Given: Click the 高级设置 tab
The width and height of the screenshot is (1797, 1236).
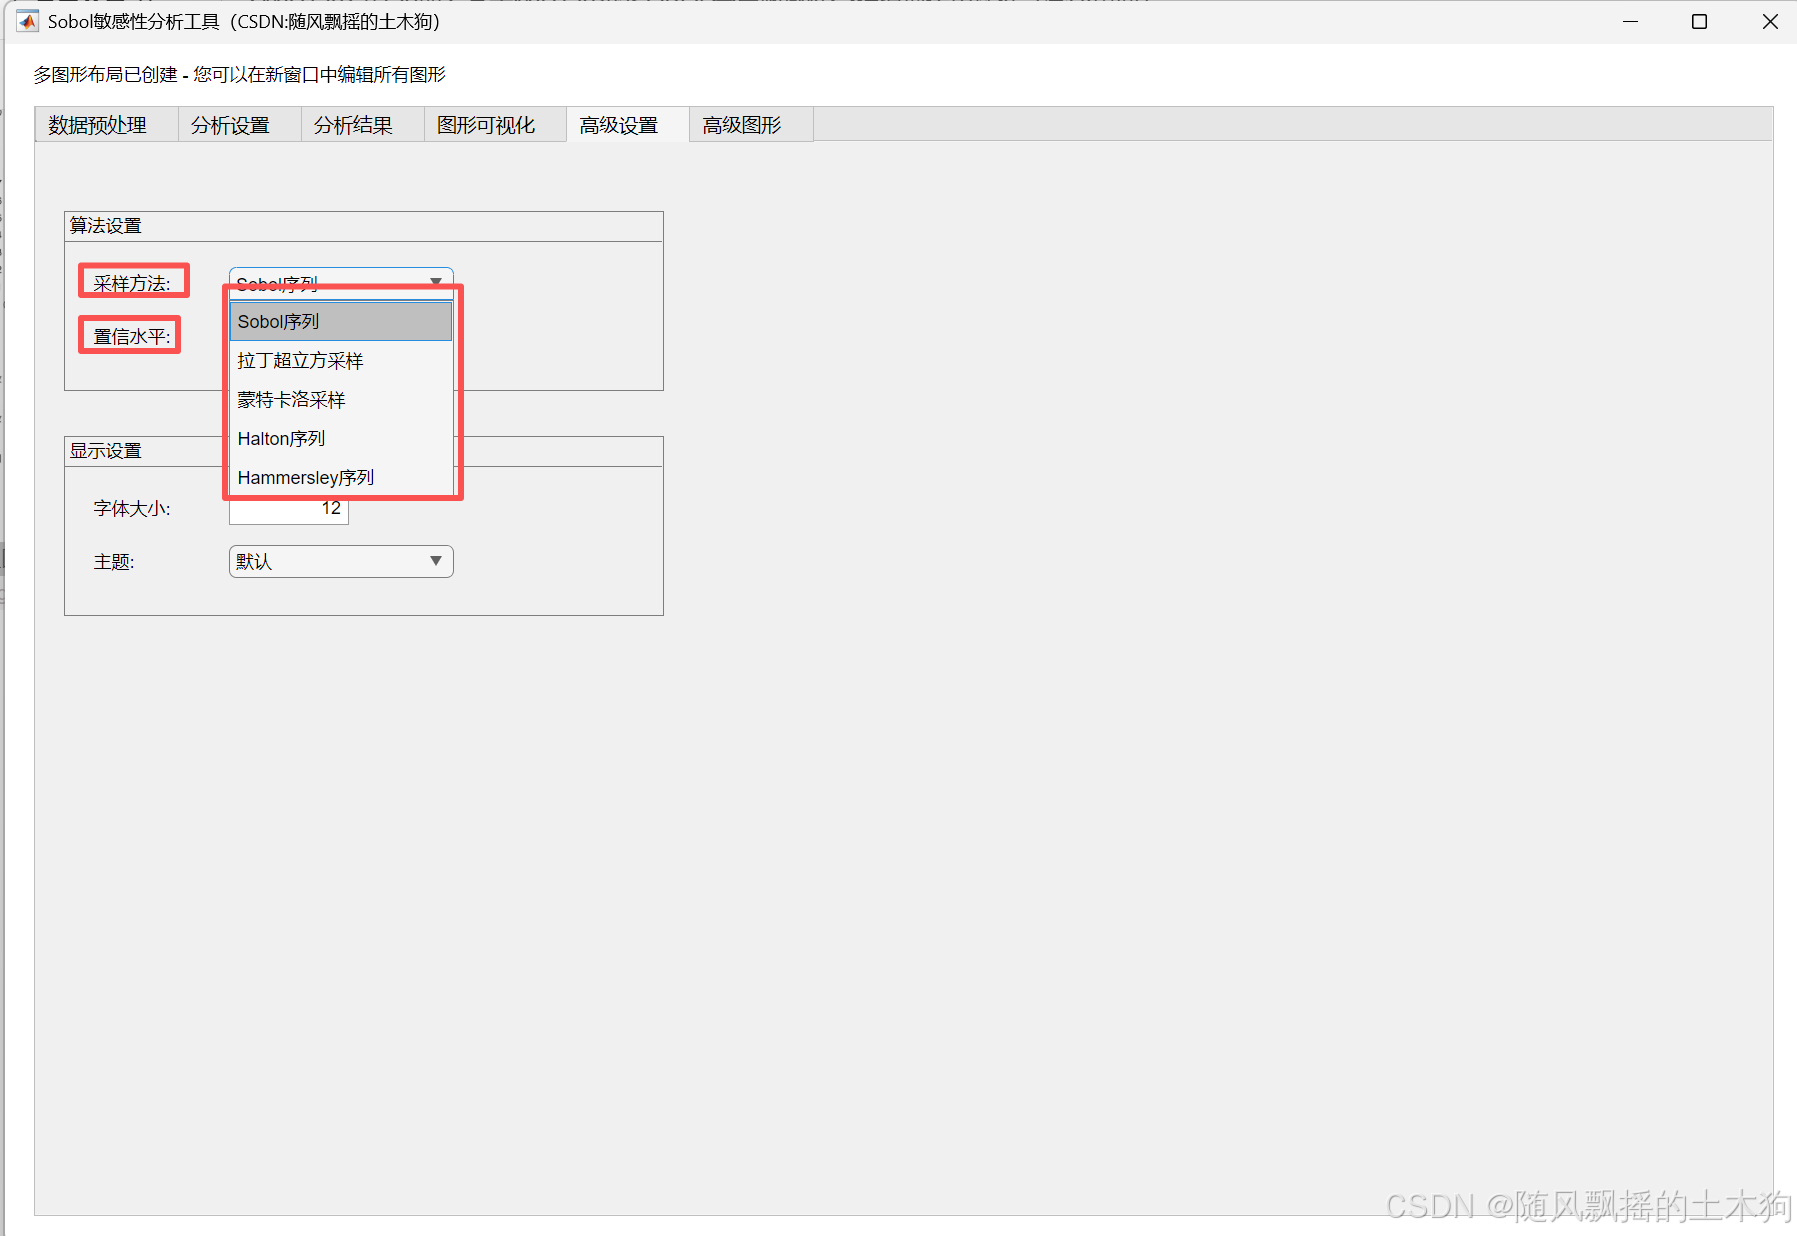Looking at the screenshot, I should pos(628,124).
